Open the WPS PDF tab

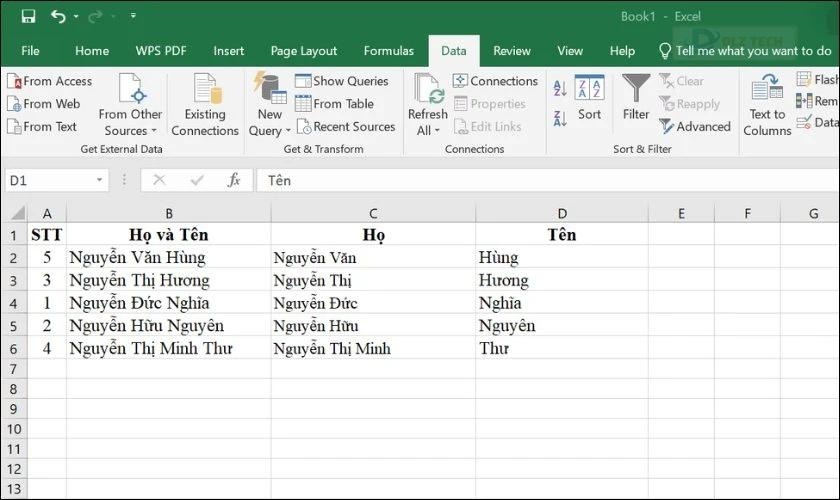pos(161,51)
